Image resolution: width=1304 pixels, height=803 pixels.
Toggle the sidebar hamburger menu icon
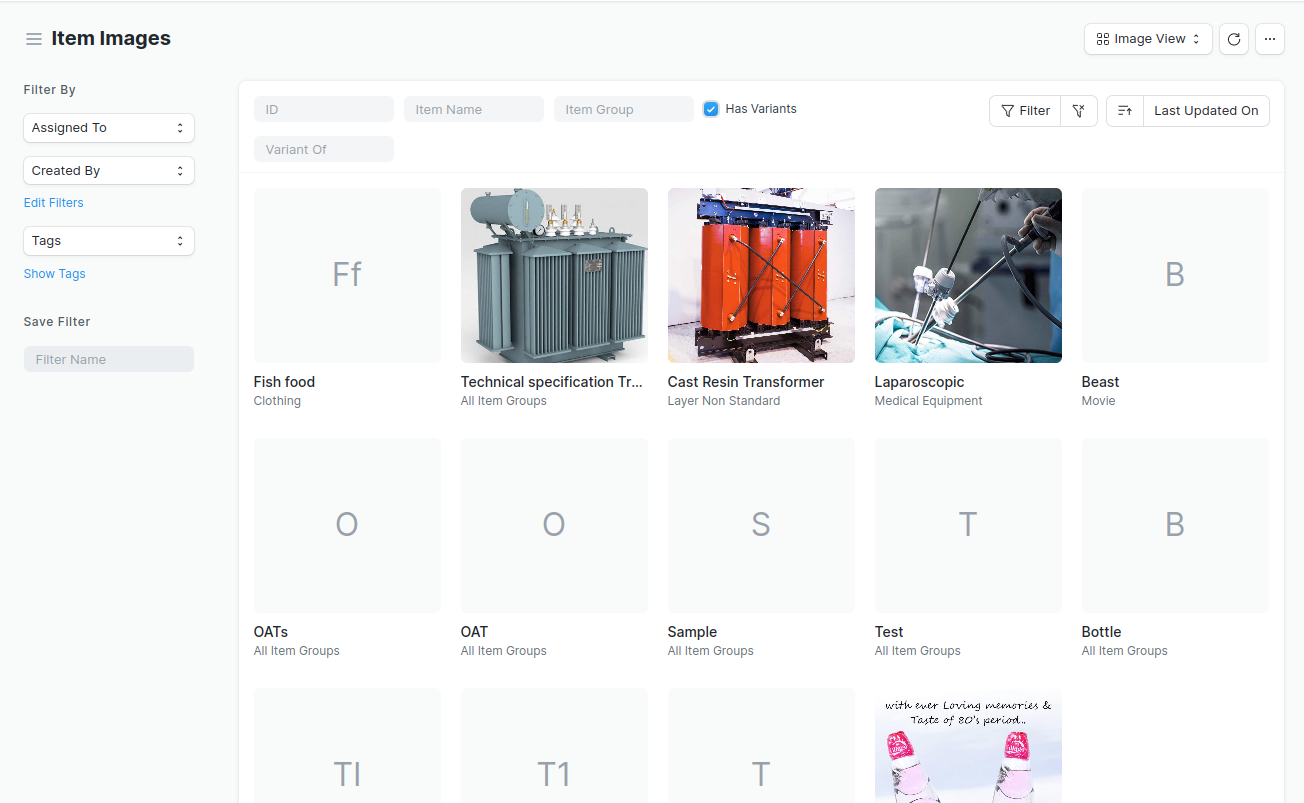coord(34,39)
